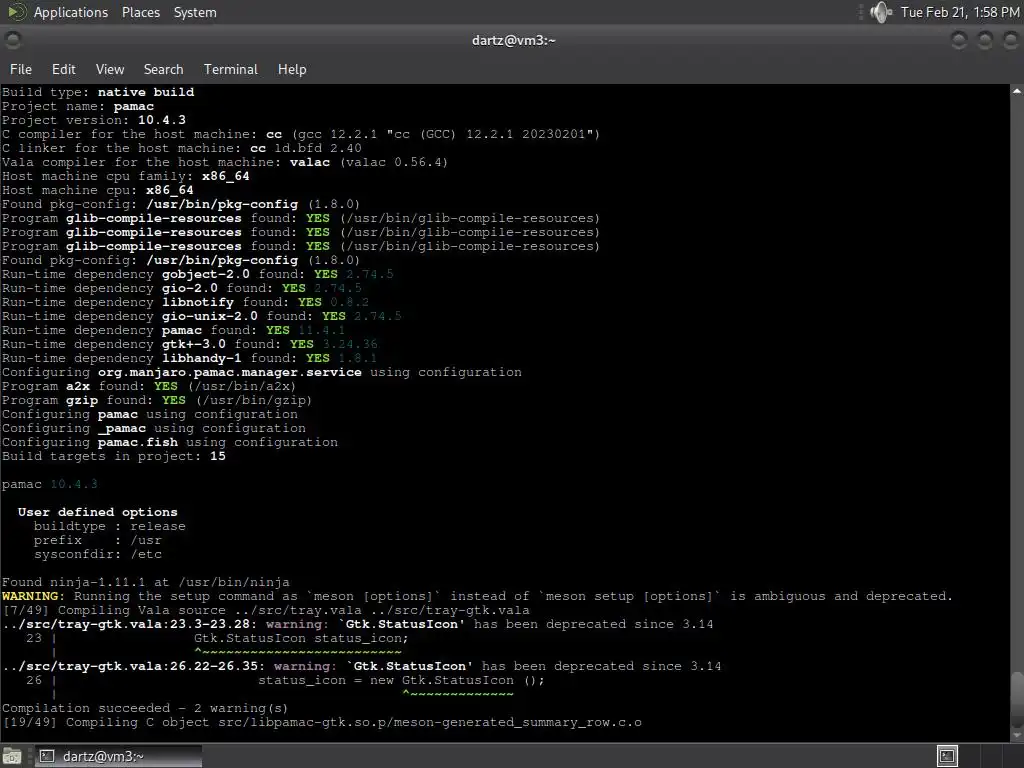The height and width of the screenshot is (768, 1024).
Task: Click the 'status_icon = new Gtk.StatusIcon ();' line
Action: (401, 680)
